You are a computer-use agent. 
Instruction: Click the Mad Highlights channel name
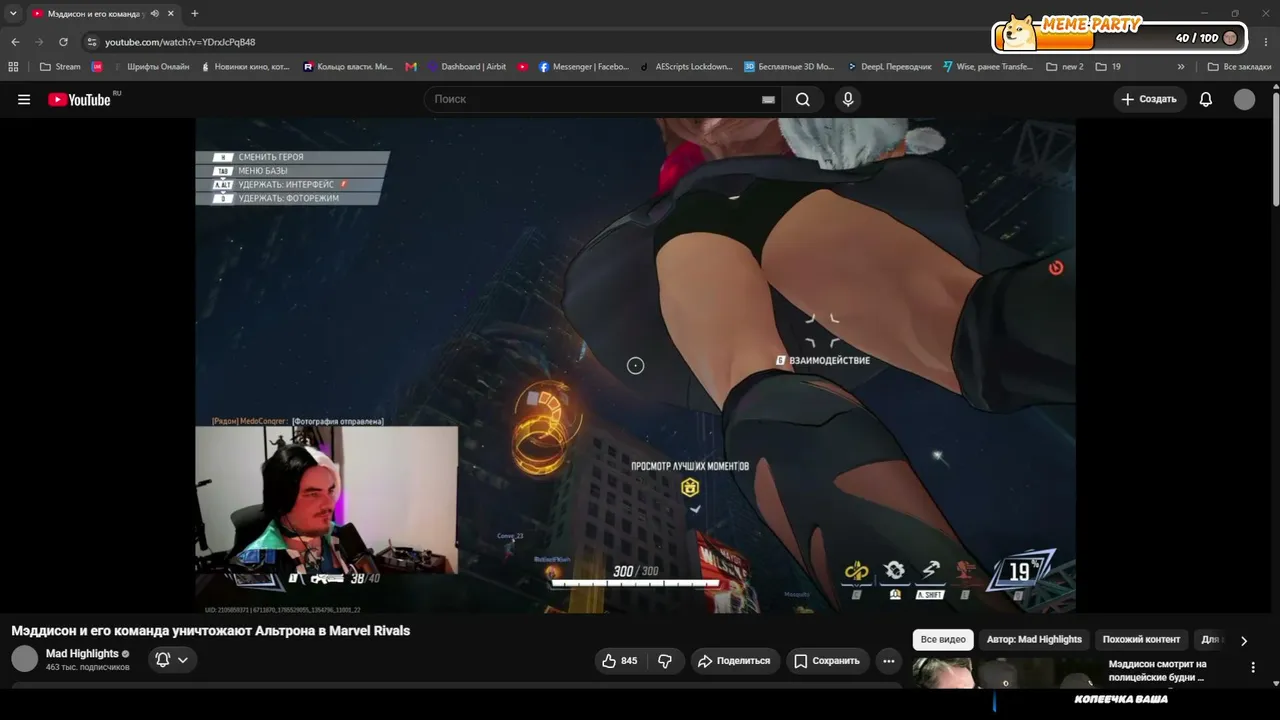coord(82,654)
